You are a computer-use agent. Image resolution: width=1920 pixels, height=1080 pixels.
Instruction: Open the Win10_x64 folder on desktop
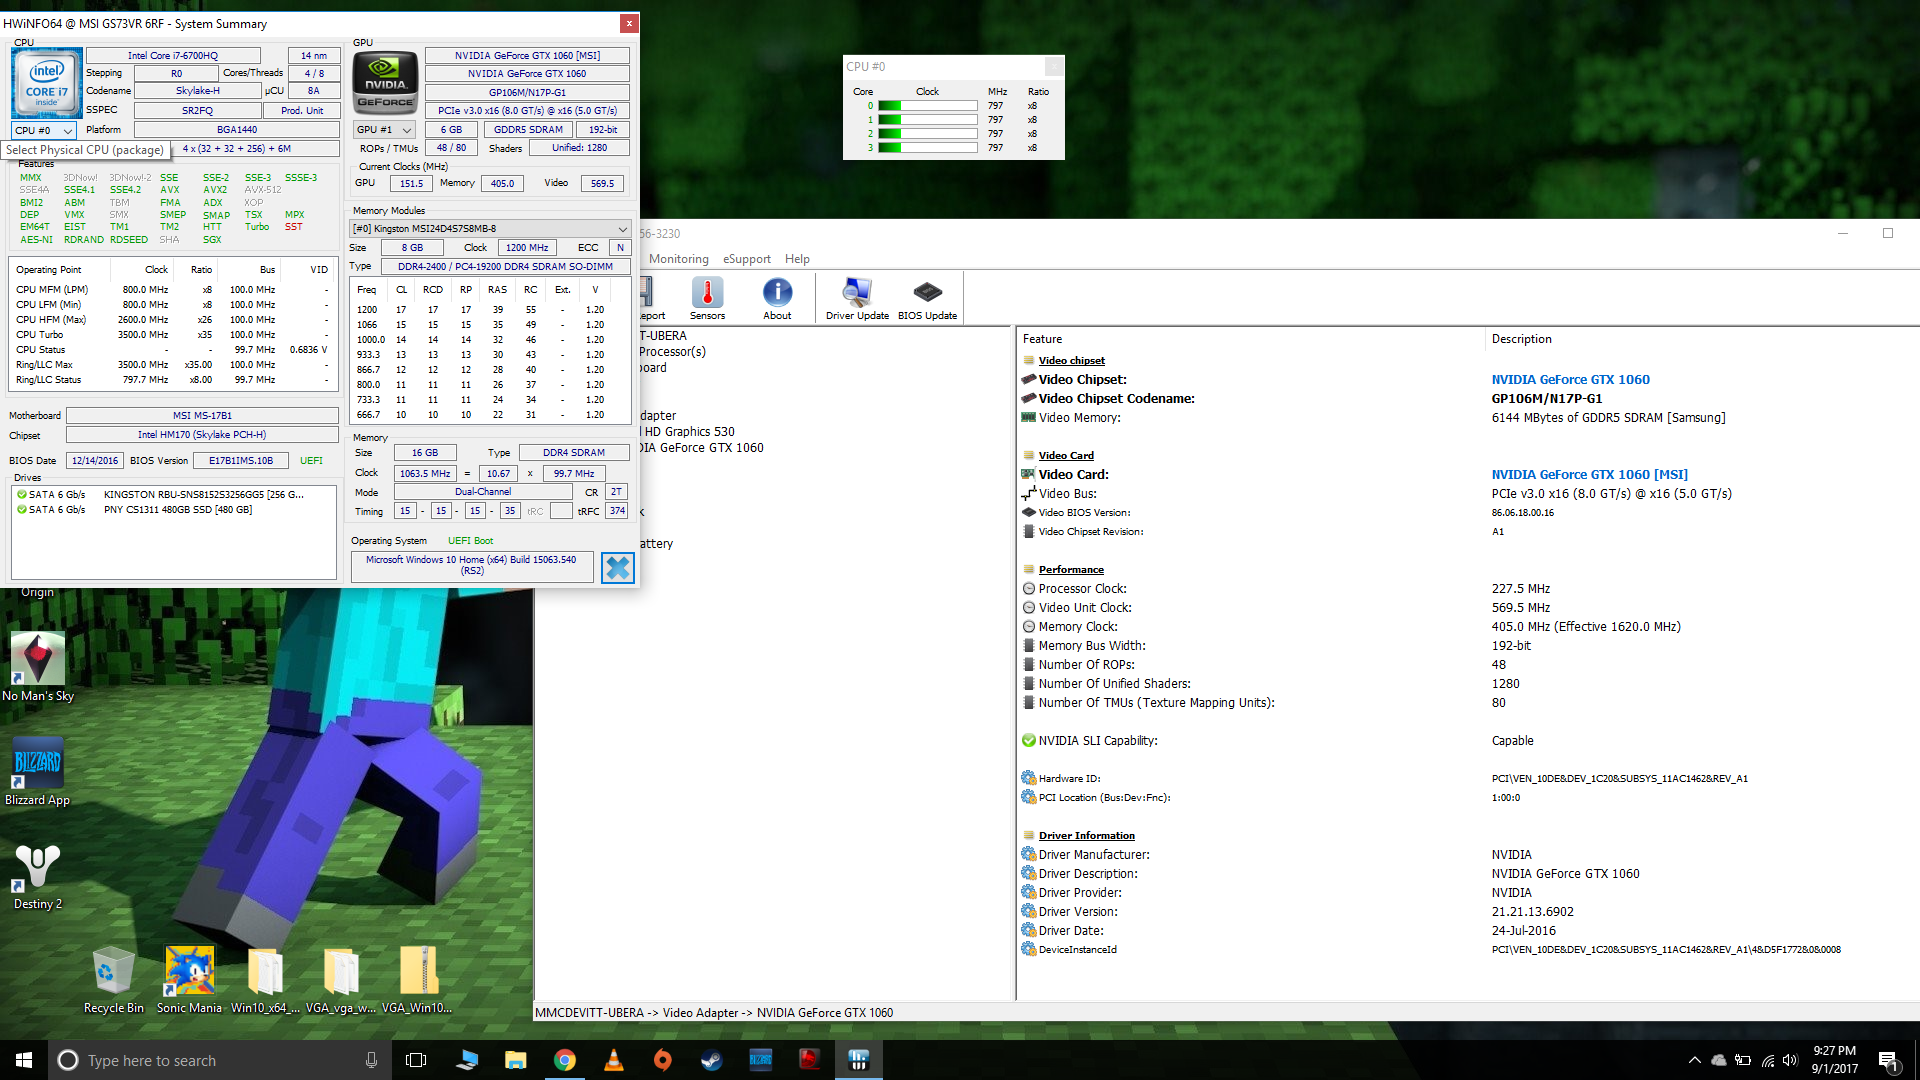[x=265, y=979]
